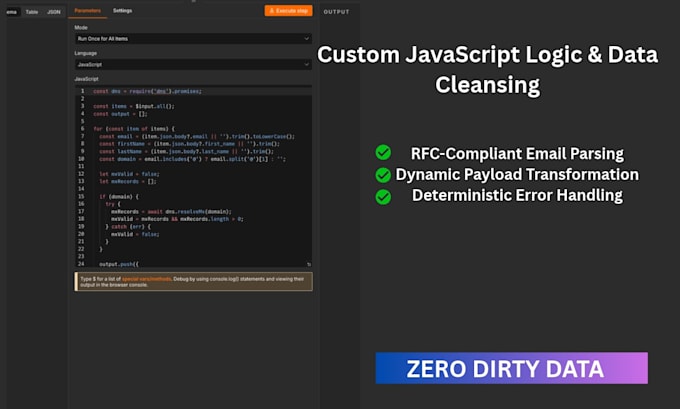Click line 4 'const output = [];'
This screenshot has height=409, width=680.
coord(120,114)
